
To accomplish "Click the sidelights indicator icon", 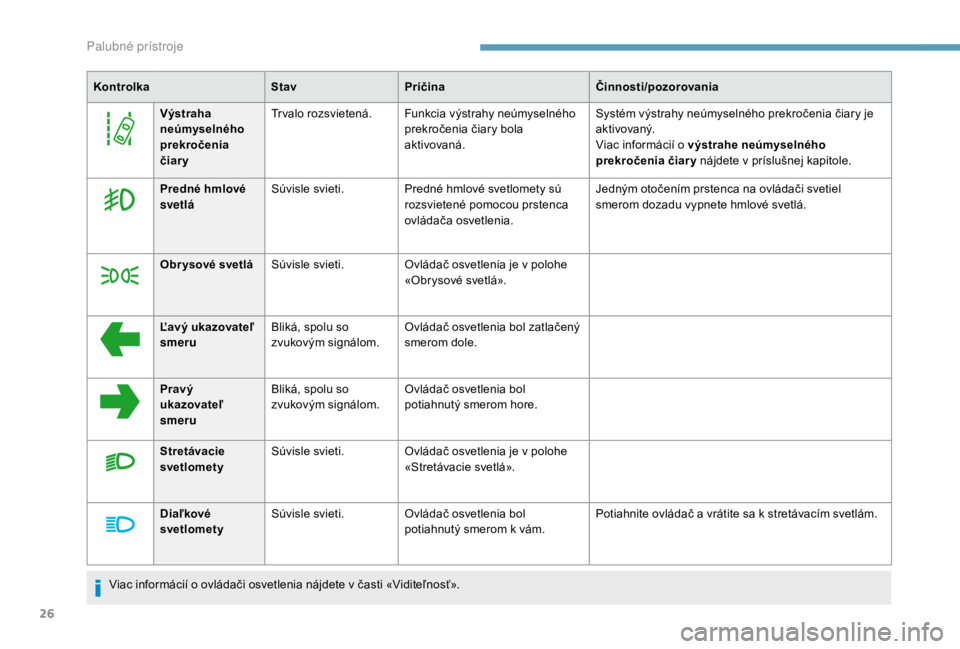I will 120,276.
